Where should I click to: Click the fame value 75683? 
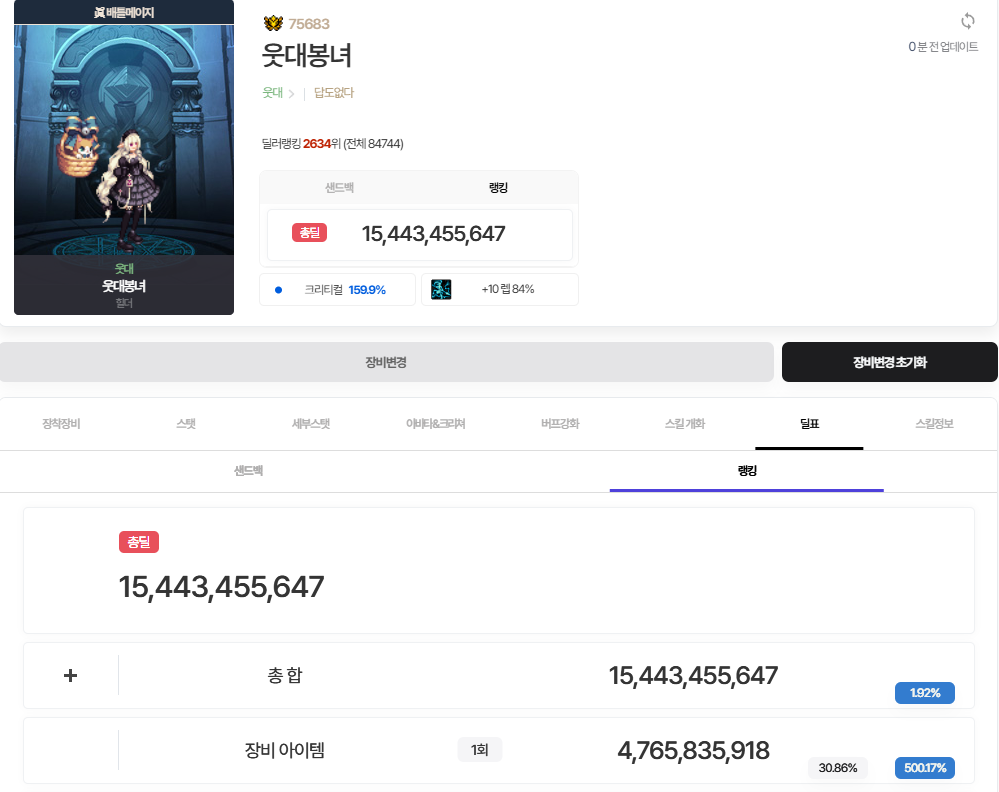click(x=309, y=24)
